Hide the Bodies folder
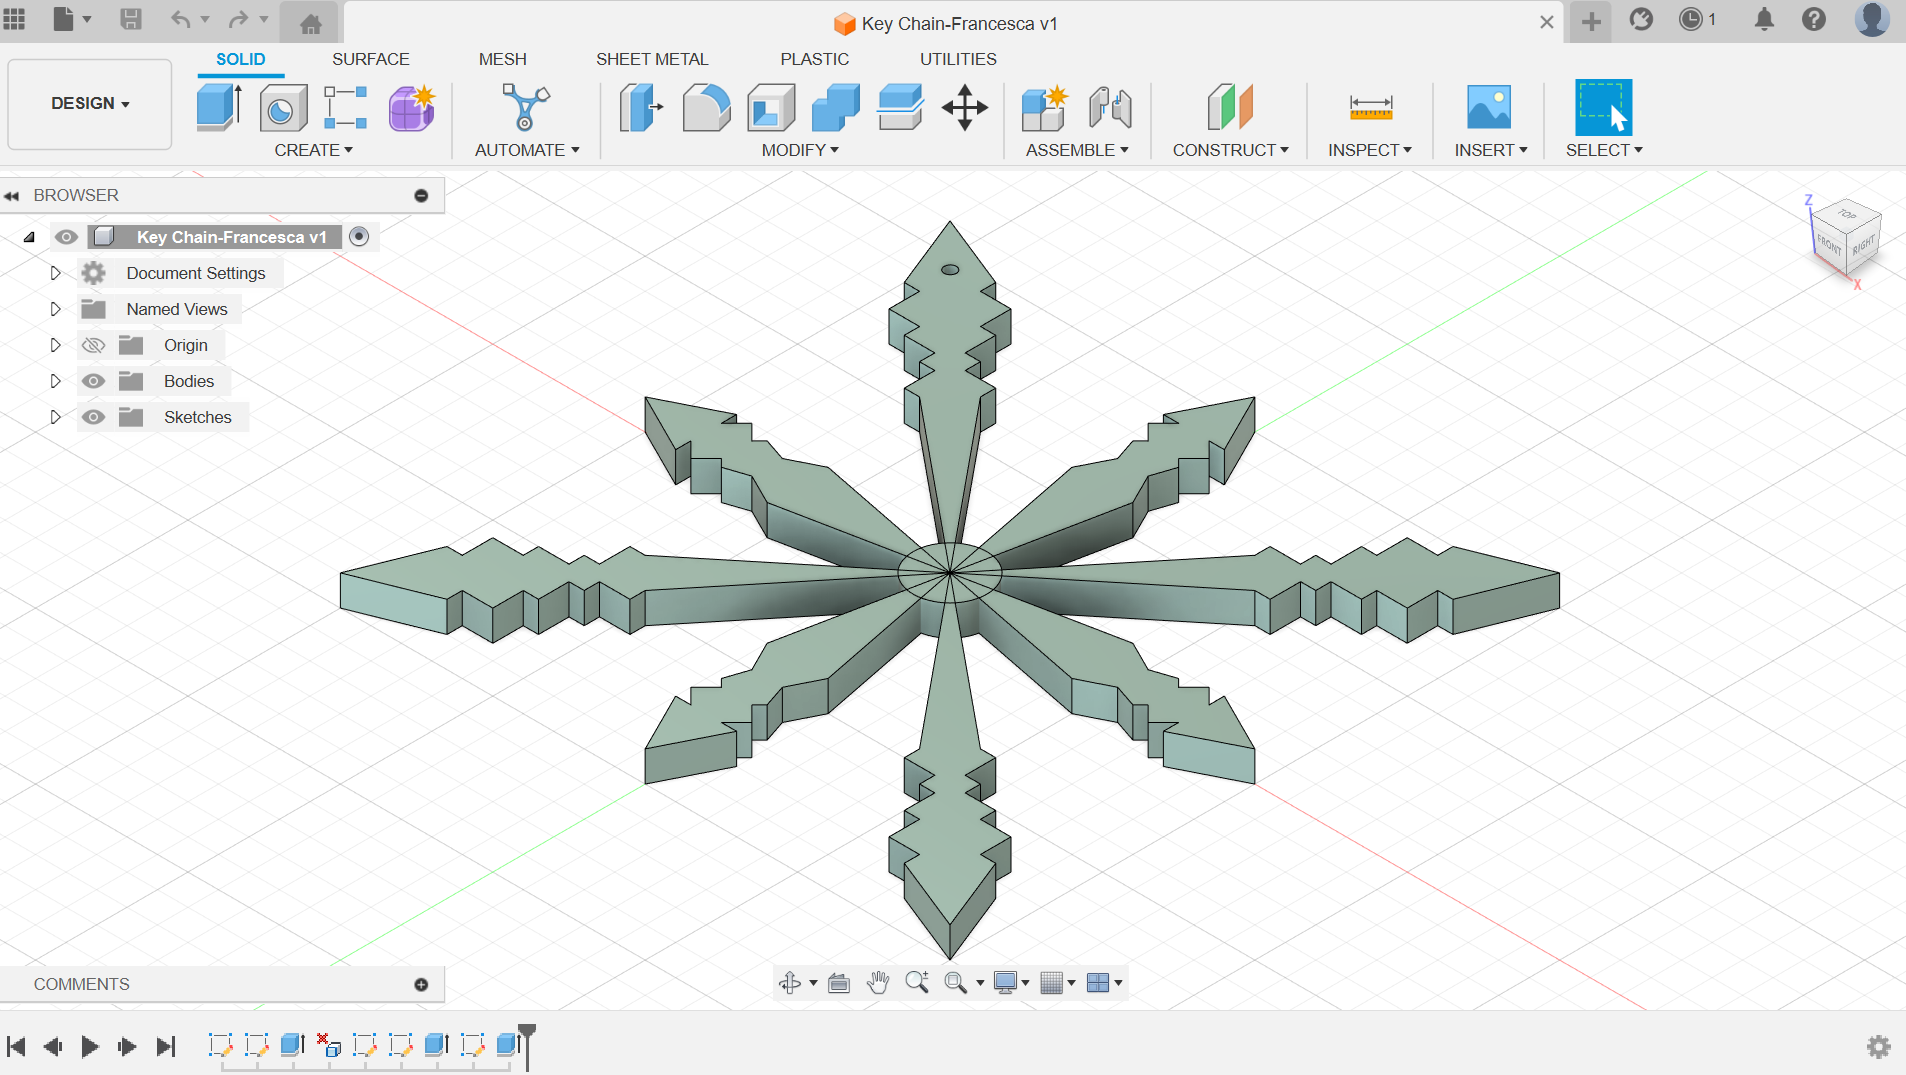 [93, 381]
